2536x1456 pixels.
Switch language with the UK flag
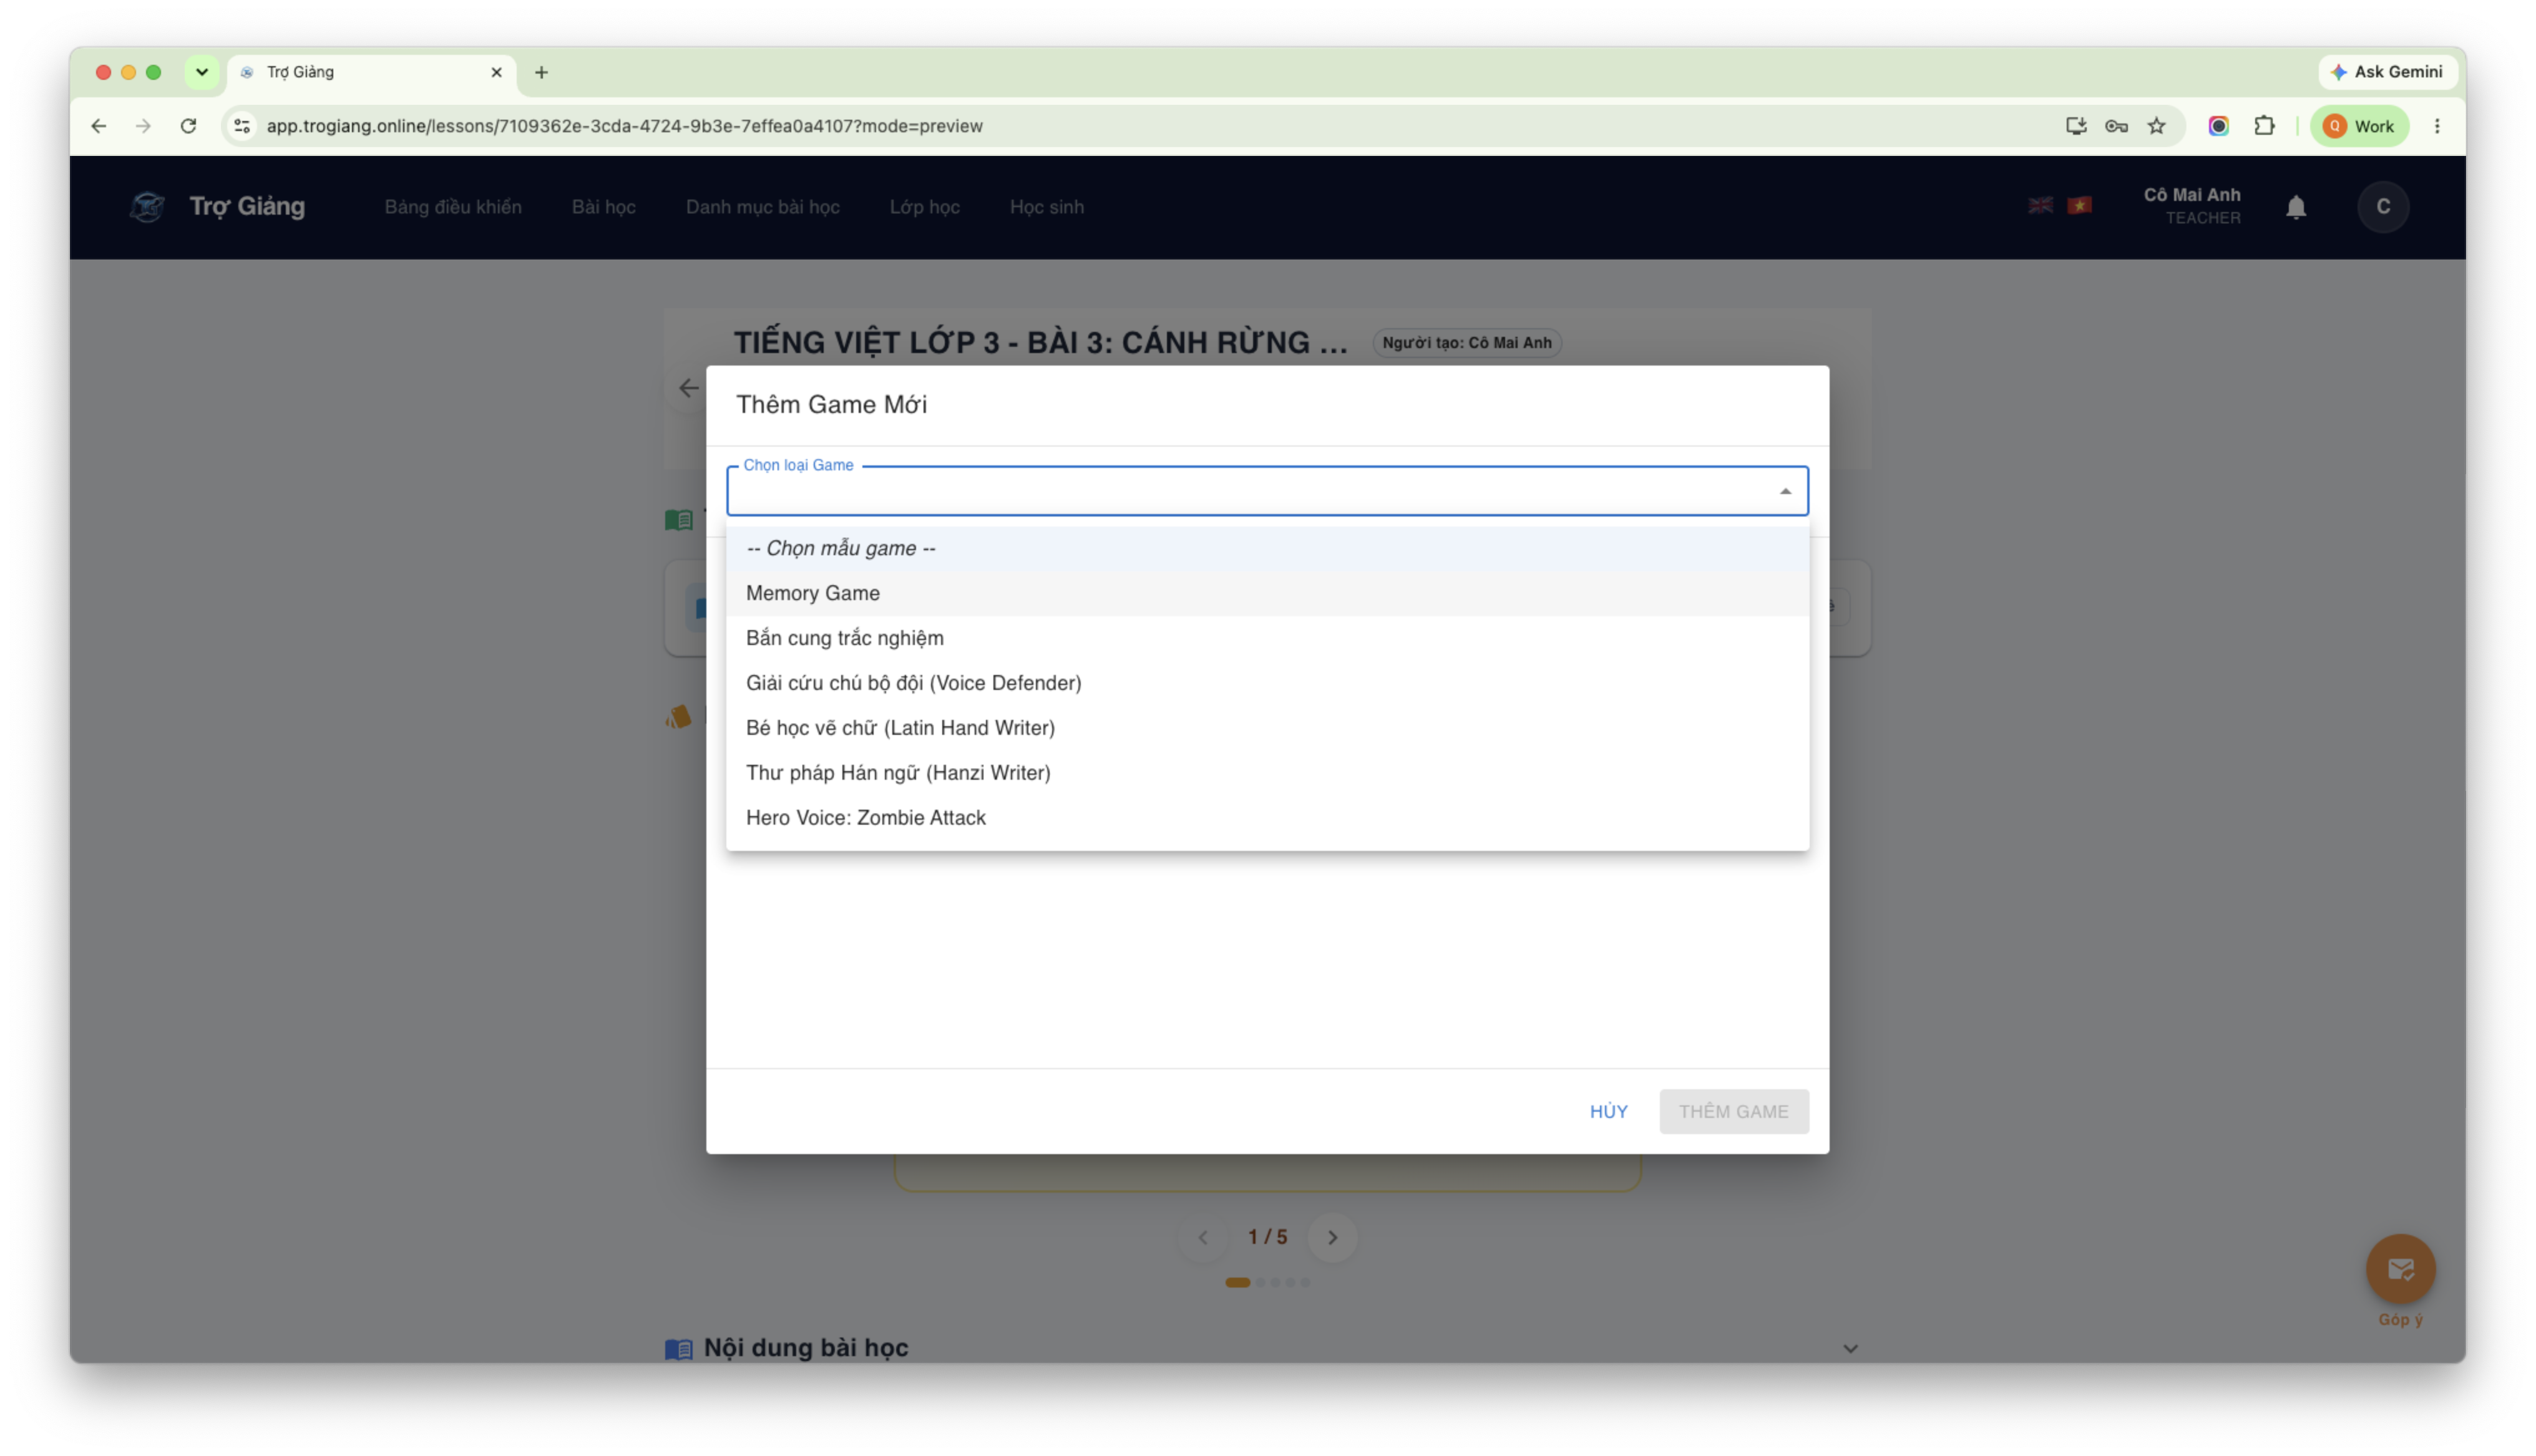tap(2040, 205)
